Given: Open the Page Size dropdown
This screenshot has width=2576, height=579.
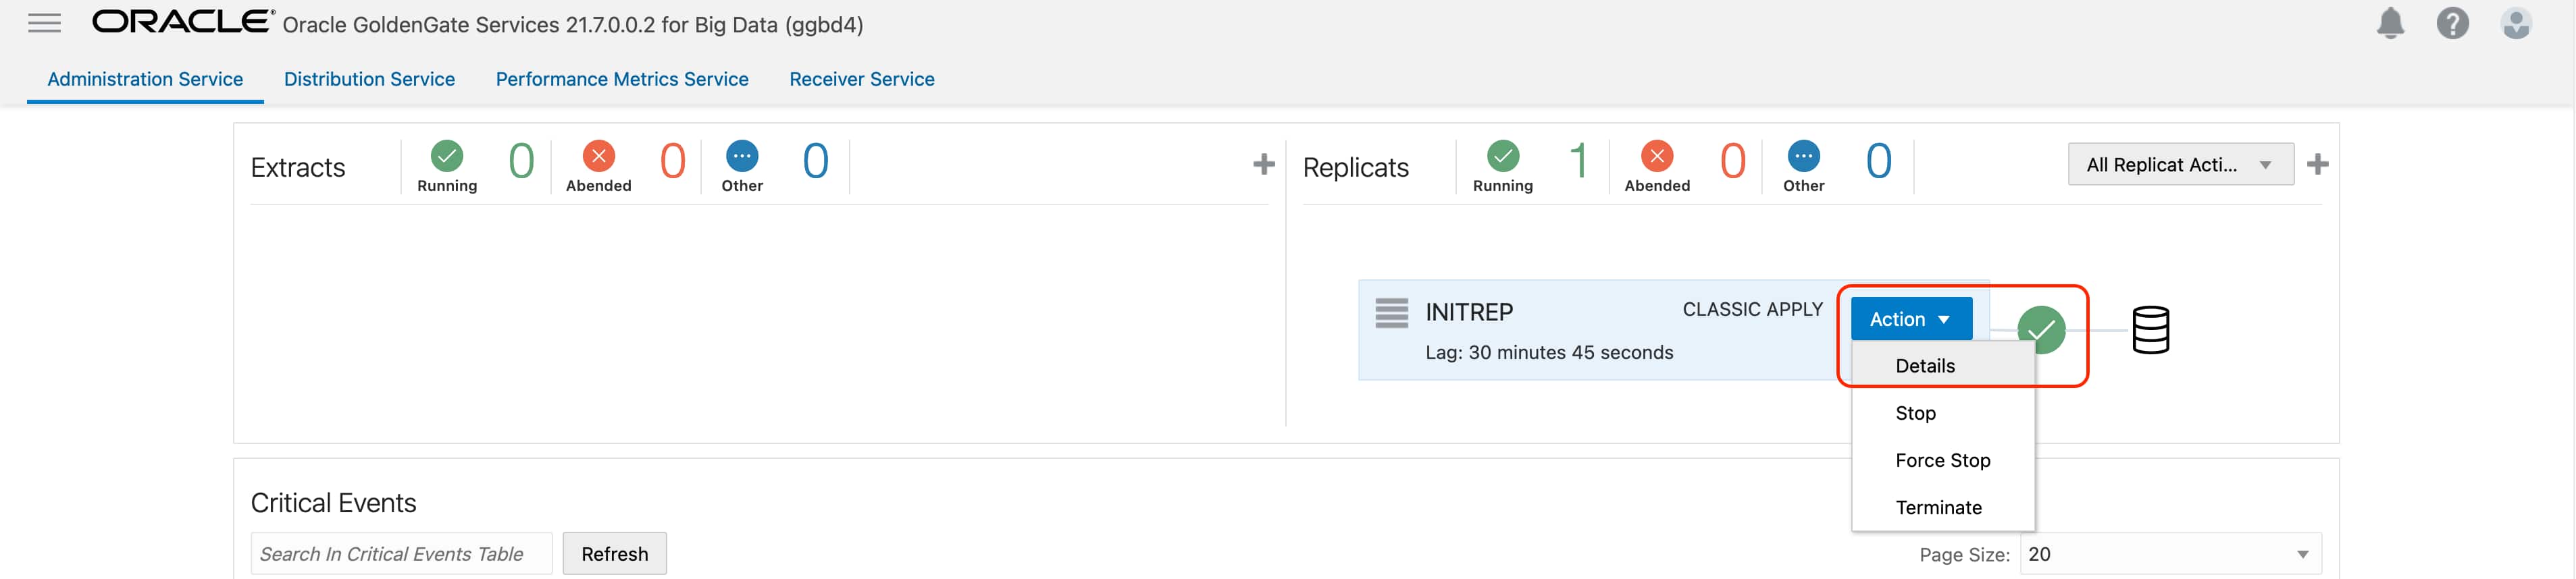Looking at the screenshot, I should (2170, 554).
